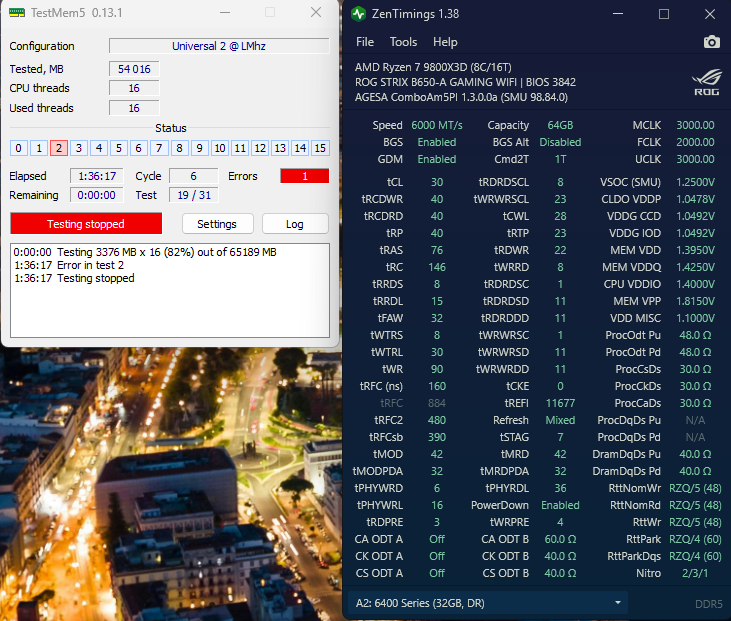Click the Tested MB value 54 016

134,69
